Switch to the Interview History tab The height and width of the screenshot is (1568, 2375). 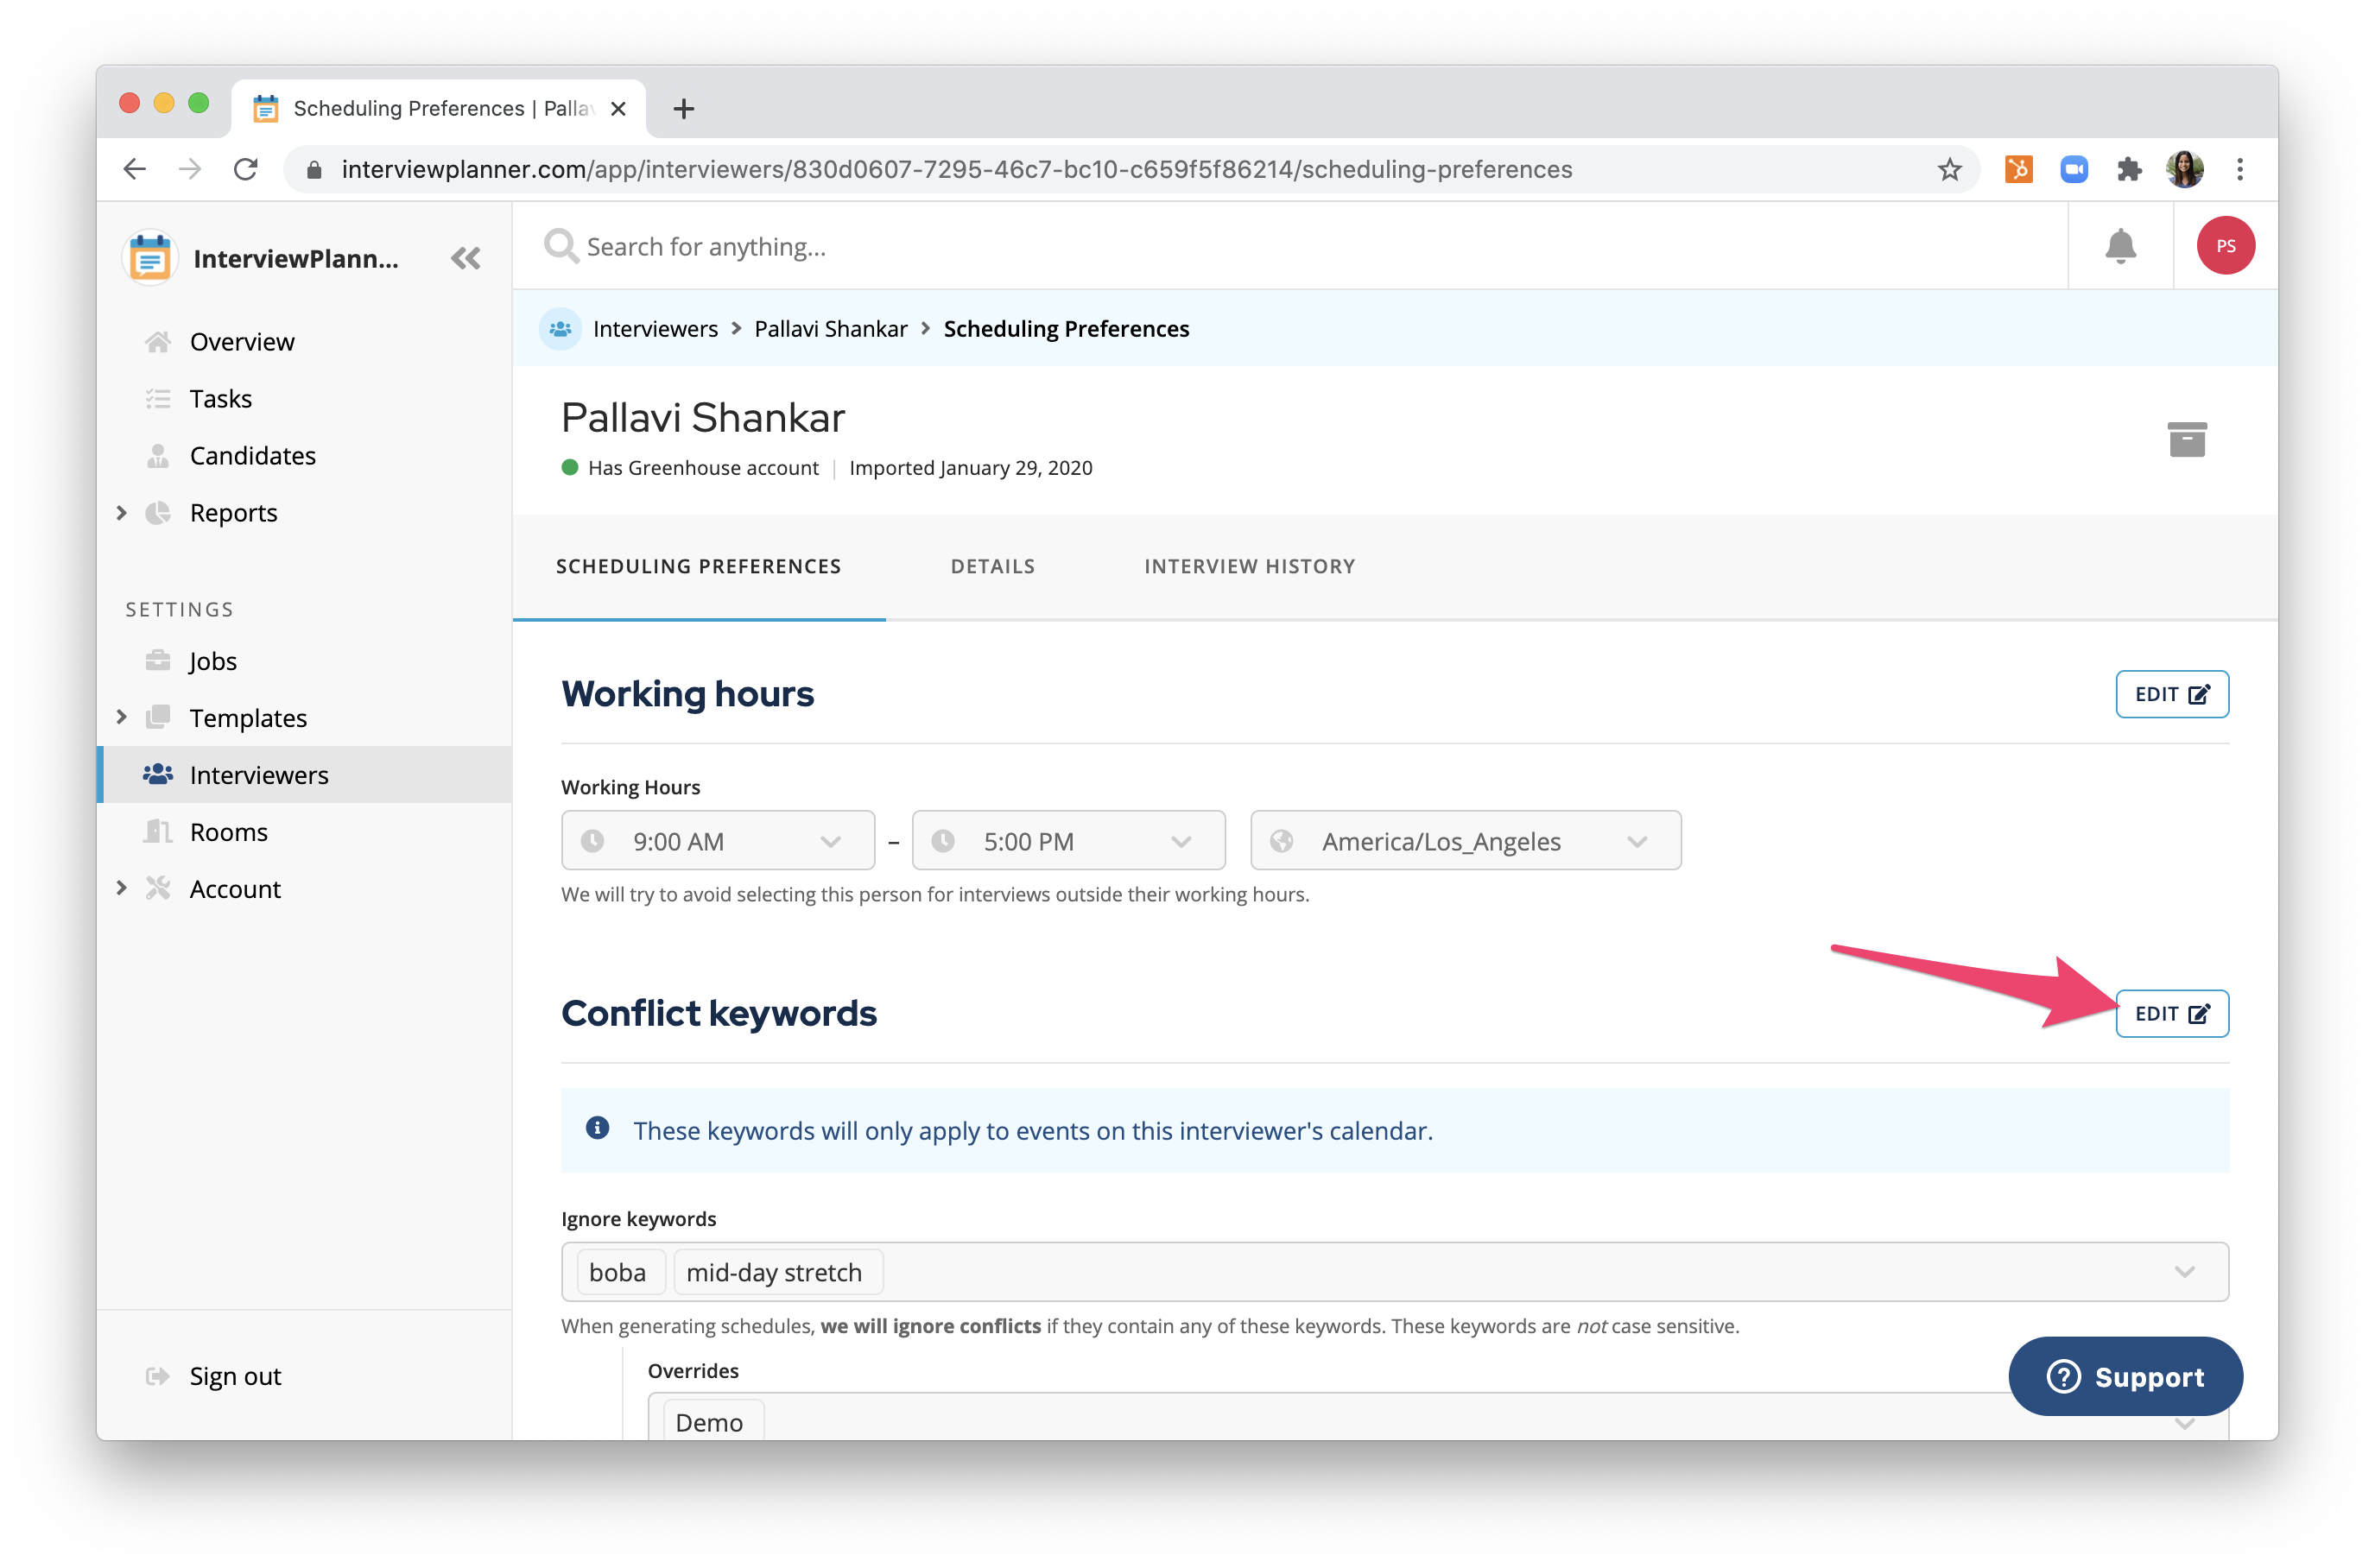pos(1249,566)
